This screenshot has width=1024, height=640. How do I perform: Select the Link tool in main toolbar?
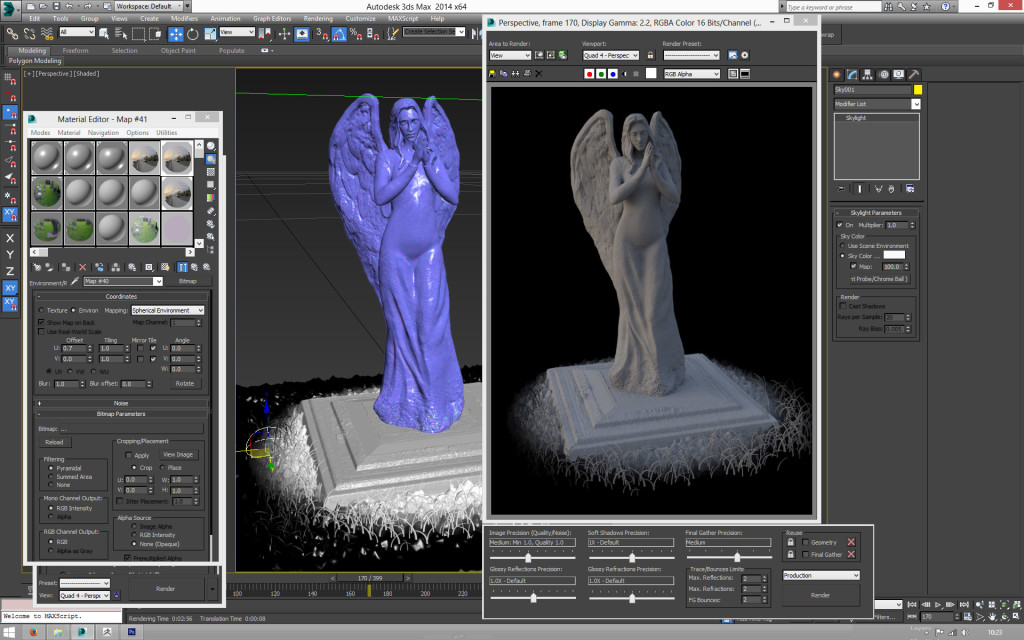[12, 33]
